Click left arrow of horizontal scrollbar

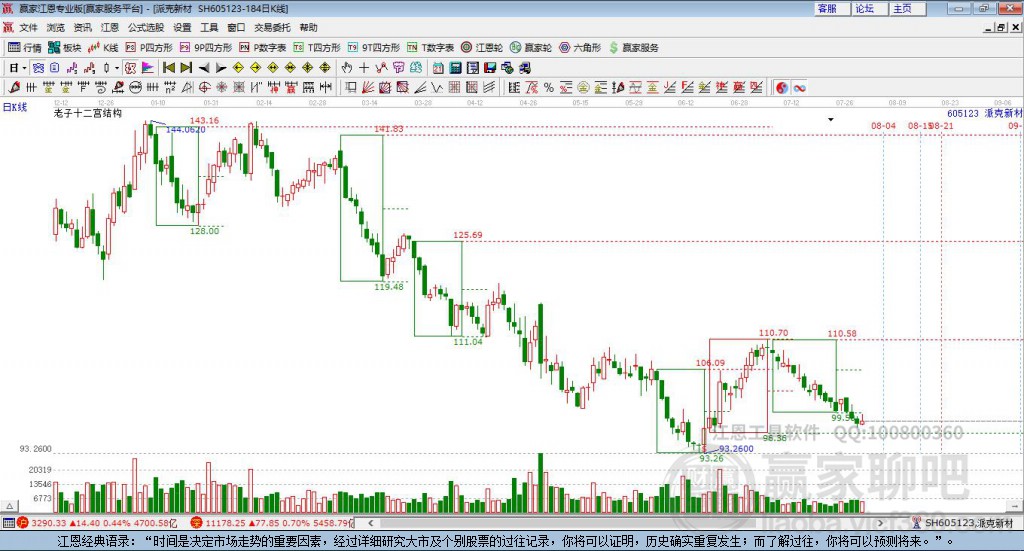click(x=370, y=523)
